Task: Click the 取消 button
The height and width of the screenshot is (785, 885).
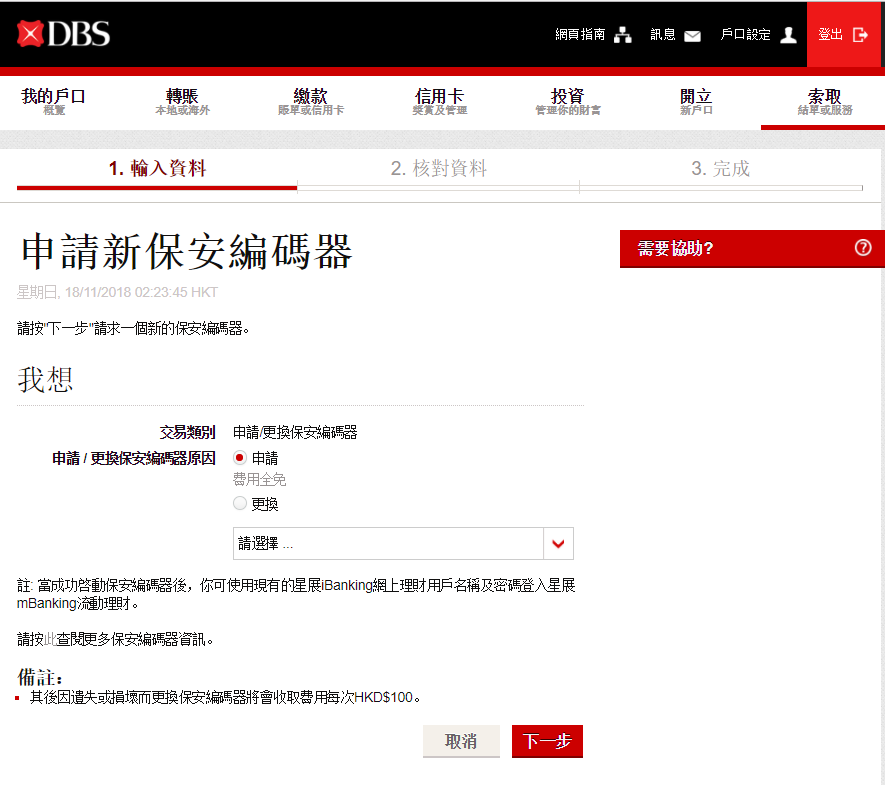Action: 461,741
